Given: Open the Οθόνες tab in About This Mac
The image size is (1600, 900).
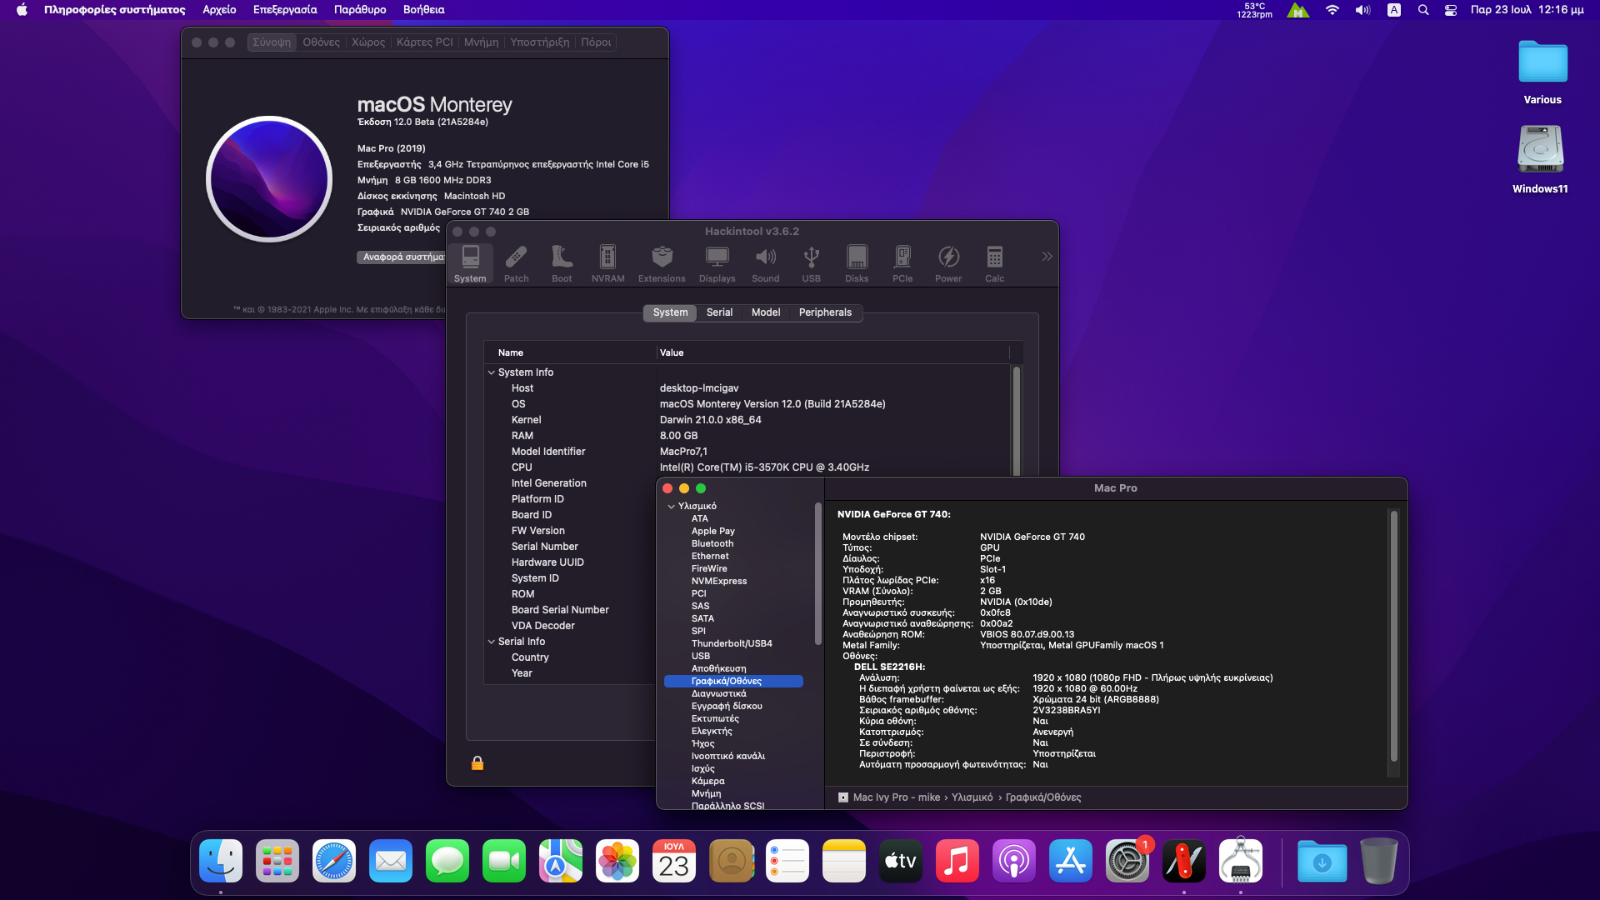Looking at the screenshot, I should (x=321, y=42).
